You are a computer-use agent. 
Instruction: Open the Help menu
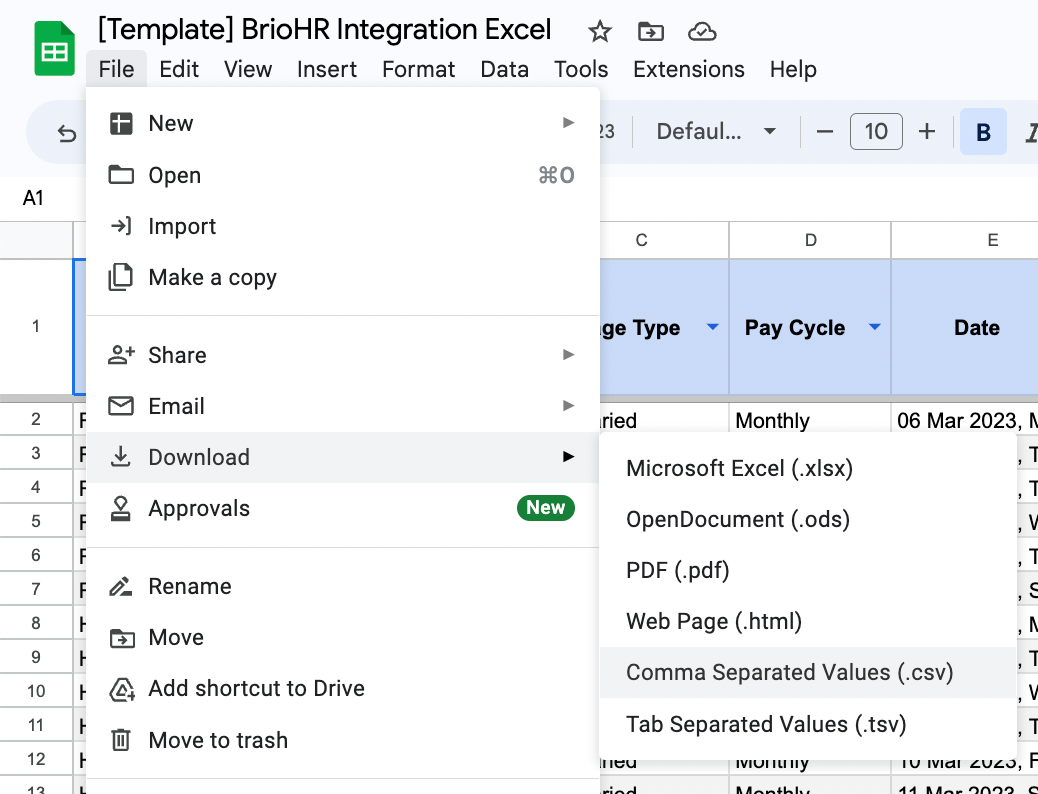(793, 69)
